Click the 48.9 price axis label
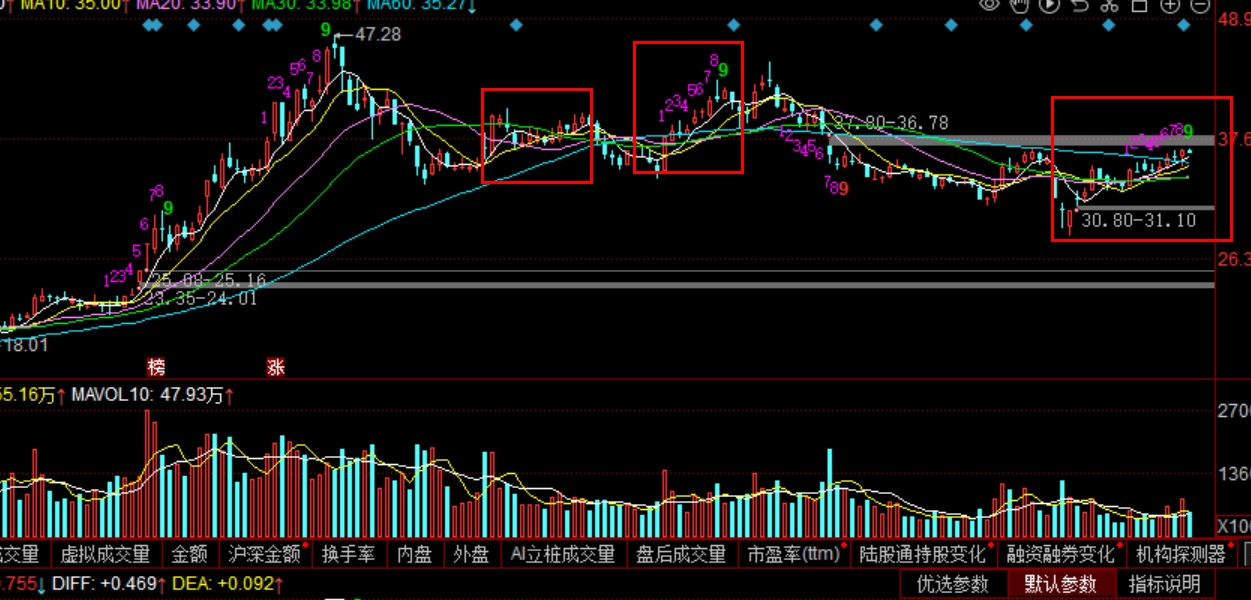This screenshot has width=1251, height=600. pos(1234,19)
